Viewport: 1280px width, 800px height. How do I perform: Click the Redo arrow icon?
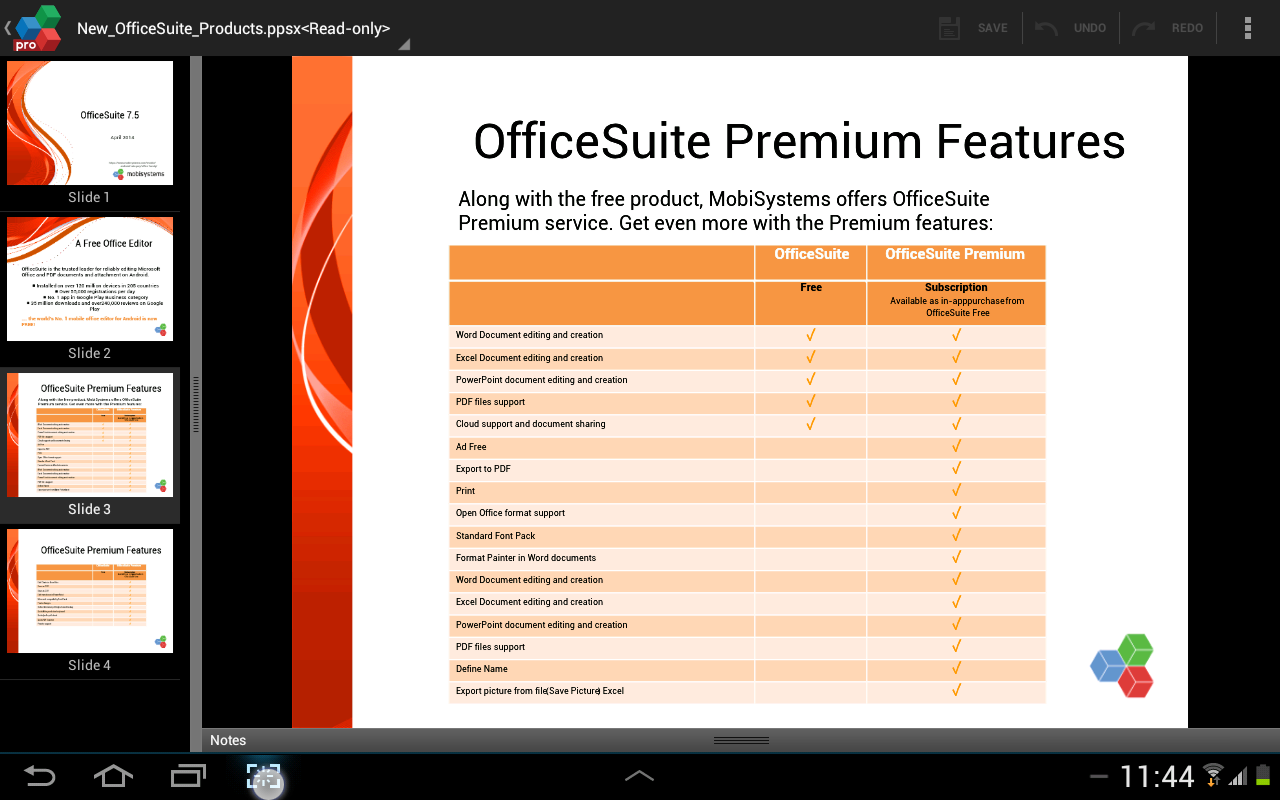1144,28
